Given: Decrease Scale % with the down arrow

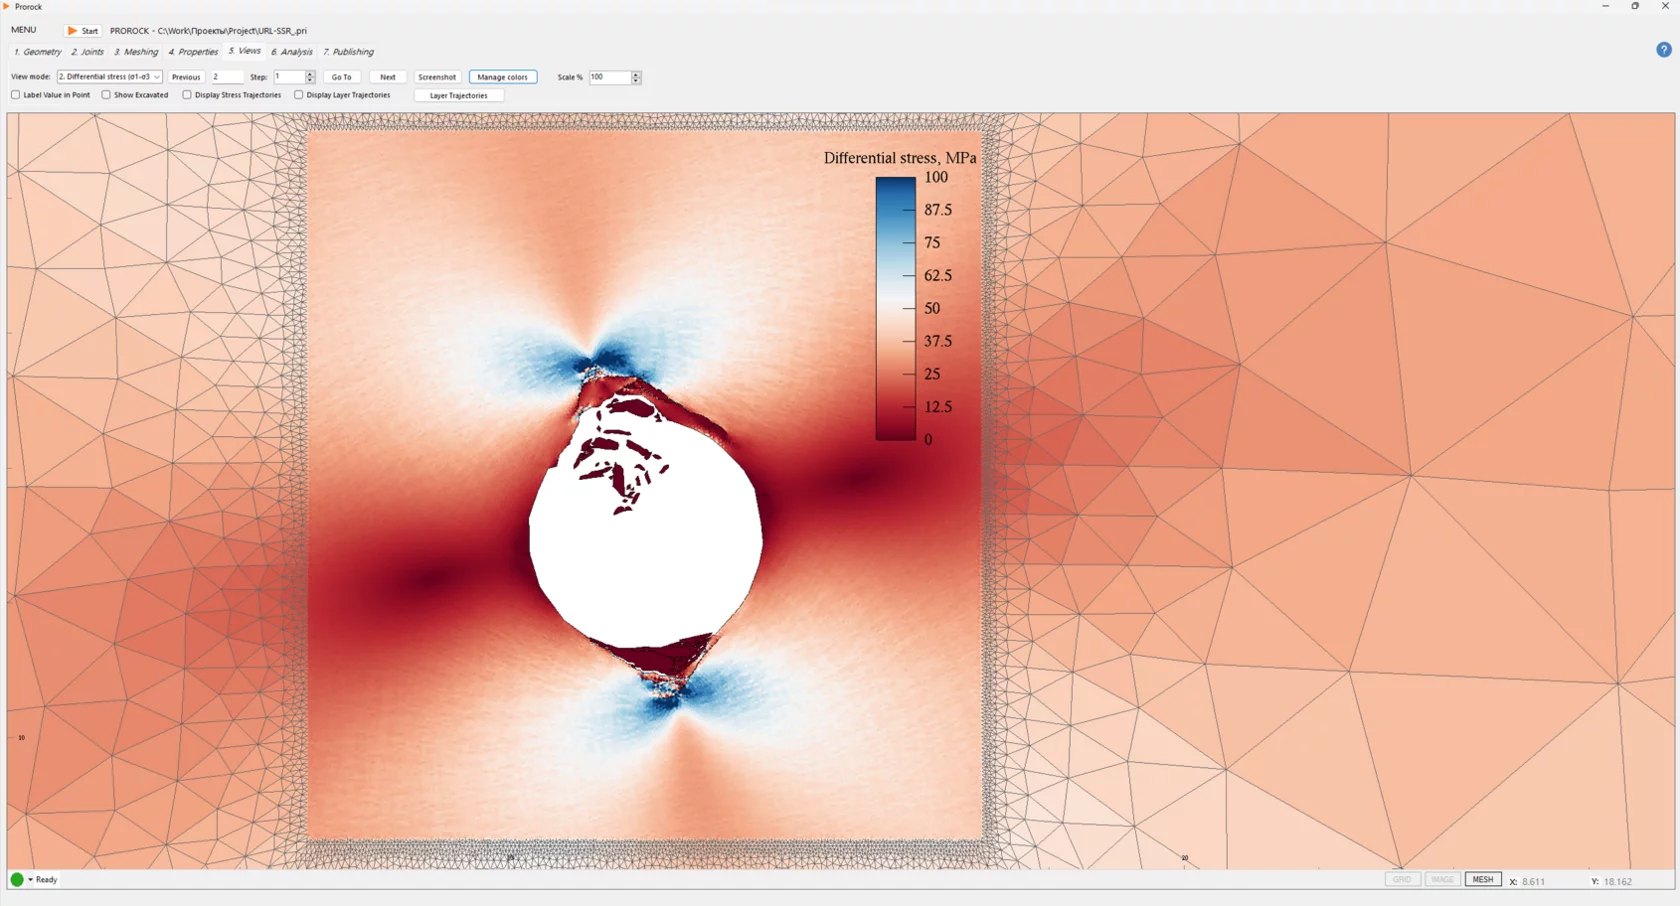Looking at the screenshot, I should pyautogui.click(x=636, y=80).
